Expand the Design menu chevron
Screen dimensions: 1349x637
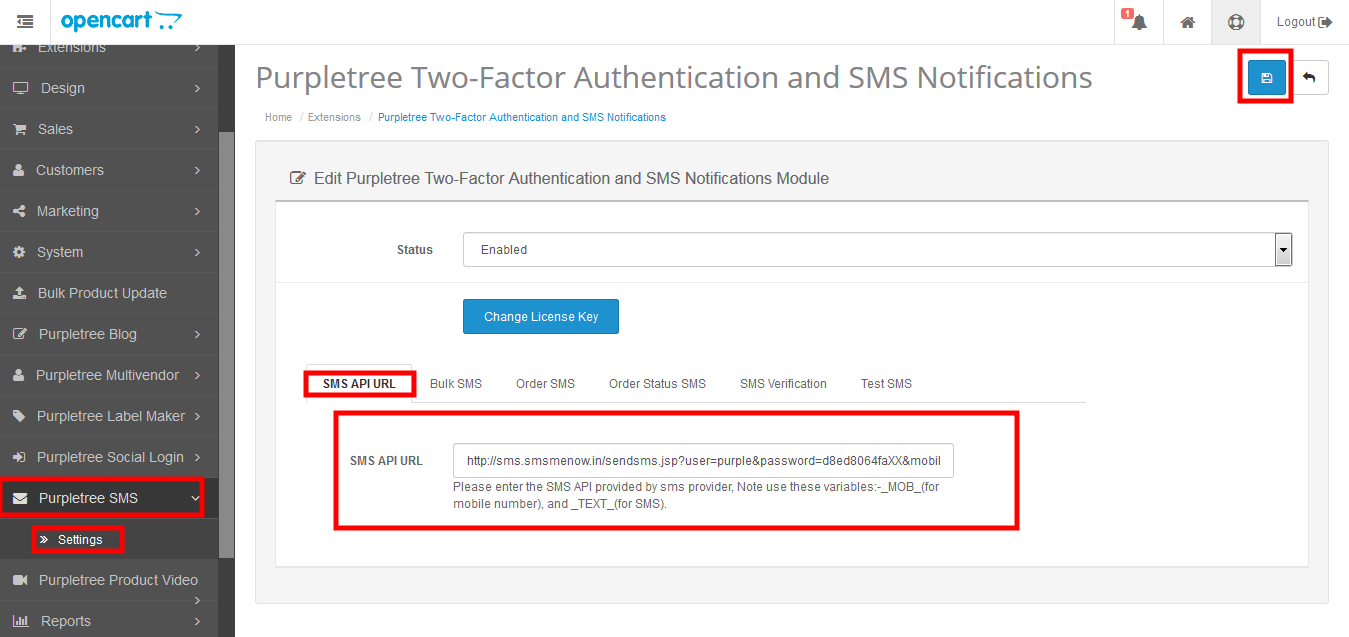[x=198, y=88]
